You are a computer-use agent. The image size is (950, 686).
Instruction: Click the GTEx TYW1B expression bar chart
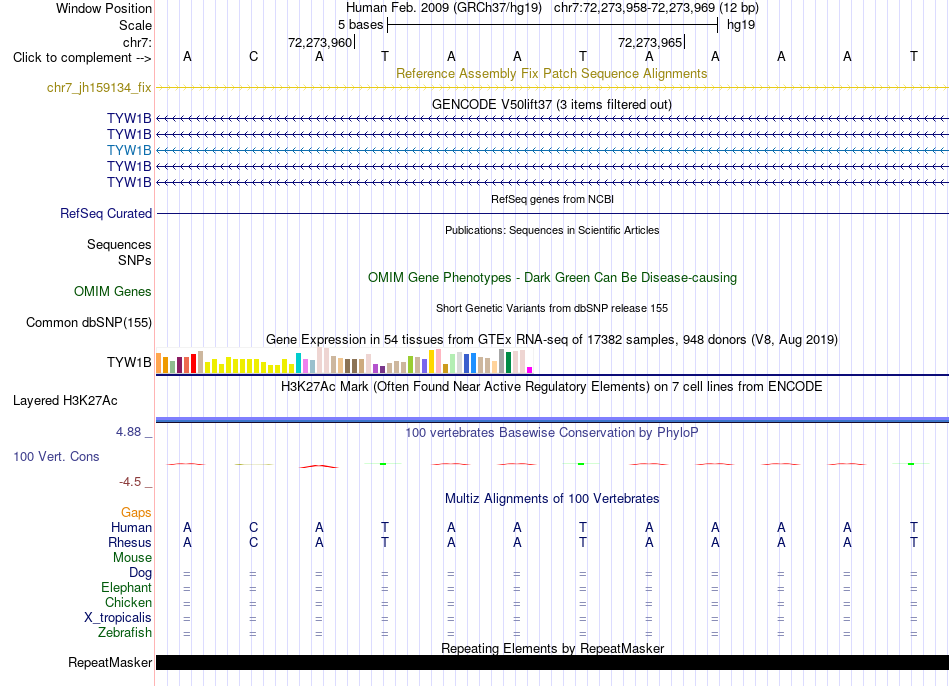coord(344,361)
